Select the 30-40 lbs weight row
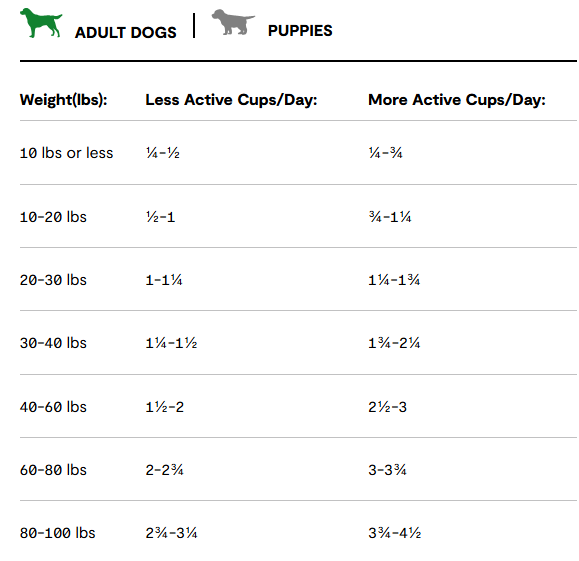Screen dimensions: 579x561 298,343
